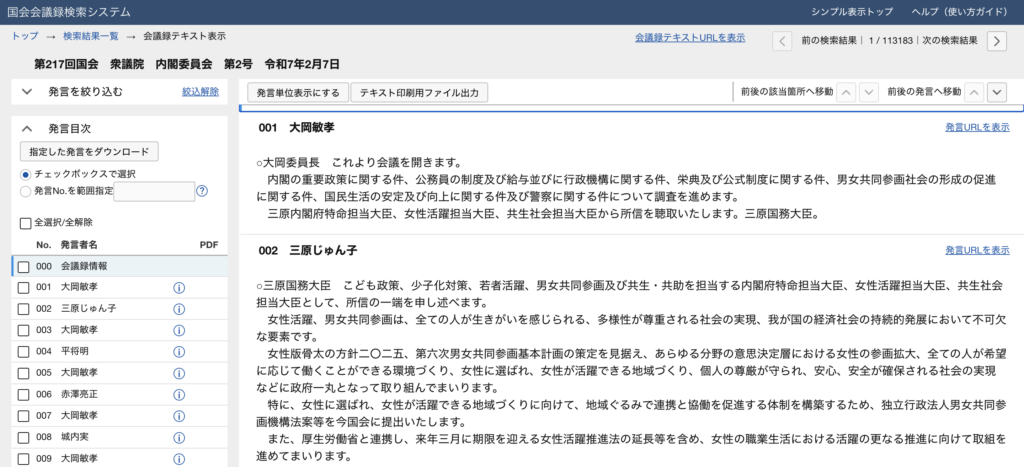Click 指定した発言をダウンロード button
The image size is (1024, 467).
89,152
